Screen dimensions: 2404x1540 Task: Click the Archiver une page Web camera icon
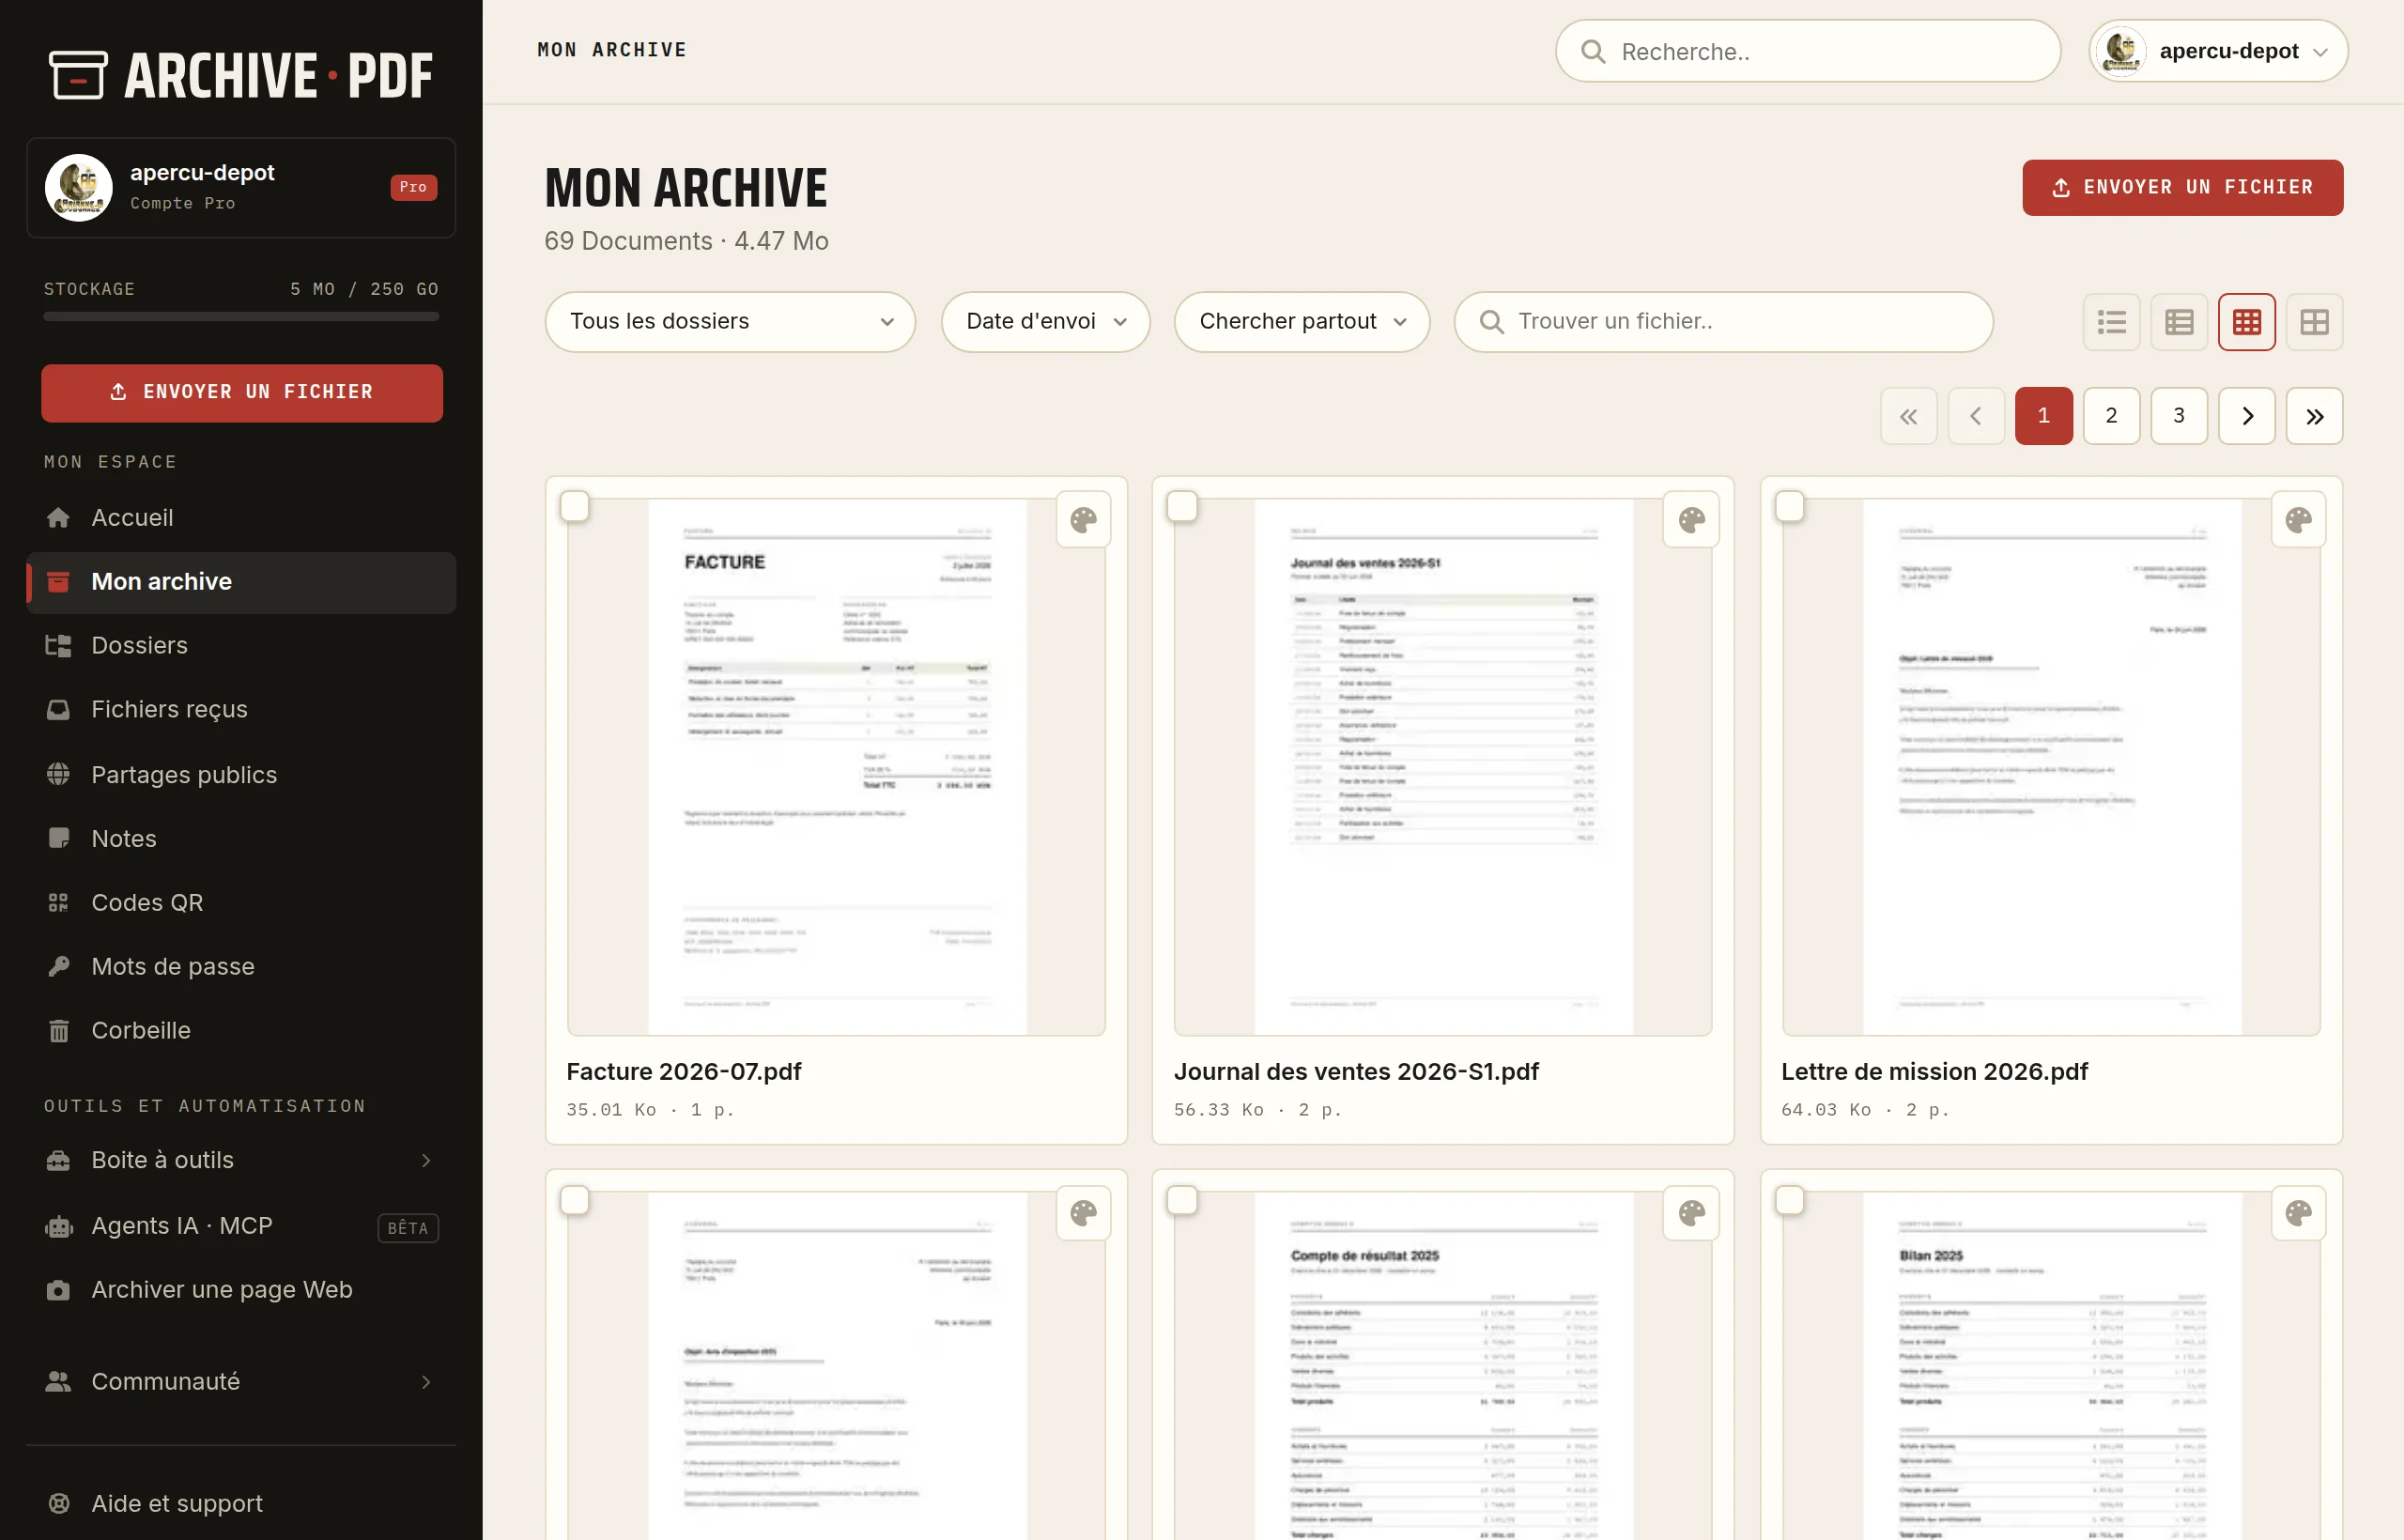click(x=59, y=1290)
